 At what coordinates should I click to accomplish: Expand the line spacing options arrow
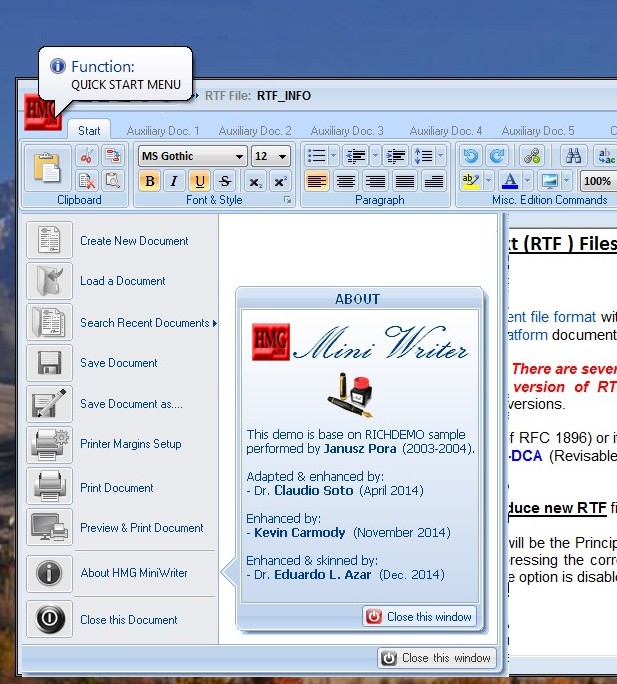(x=440, y=156)
